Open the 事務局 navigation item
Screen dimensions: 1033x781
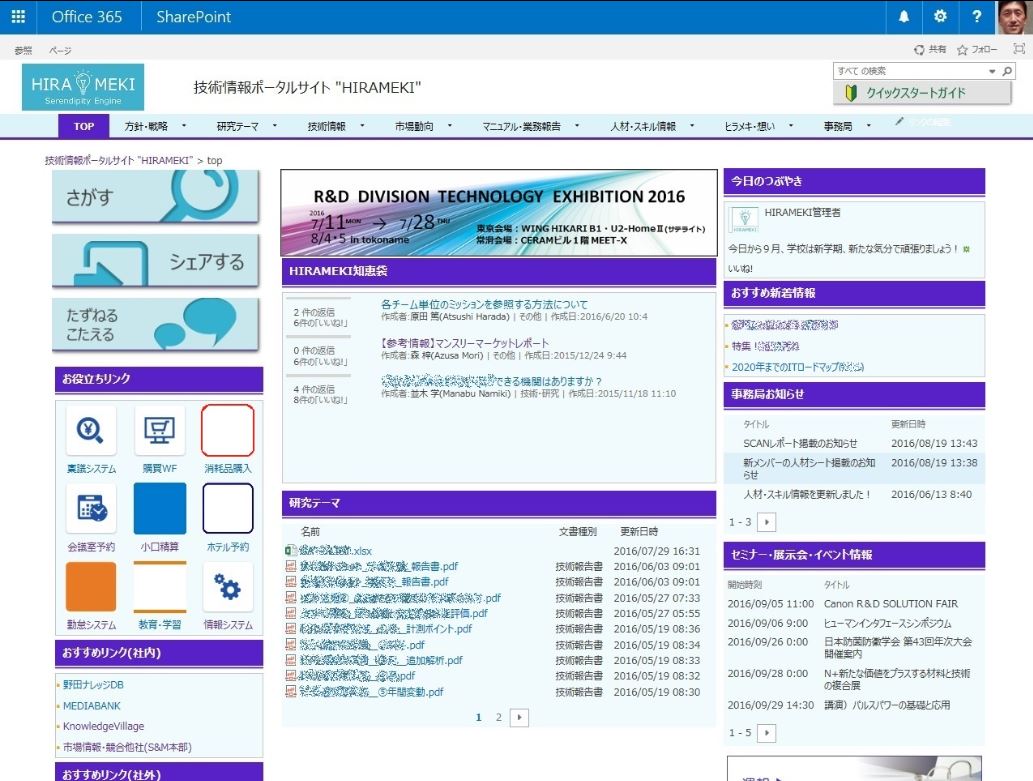pos(837,126)
